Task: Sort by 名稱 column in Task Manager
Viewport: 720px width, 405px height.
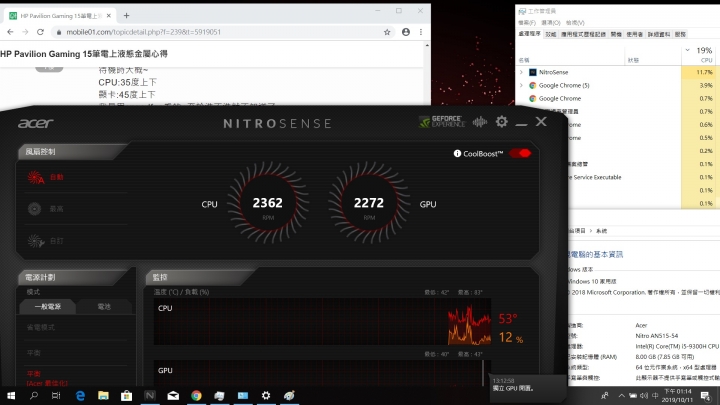Action: pos(524,60)
